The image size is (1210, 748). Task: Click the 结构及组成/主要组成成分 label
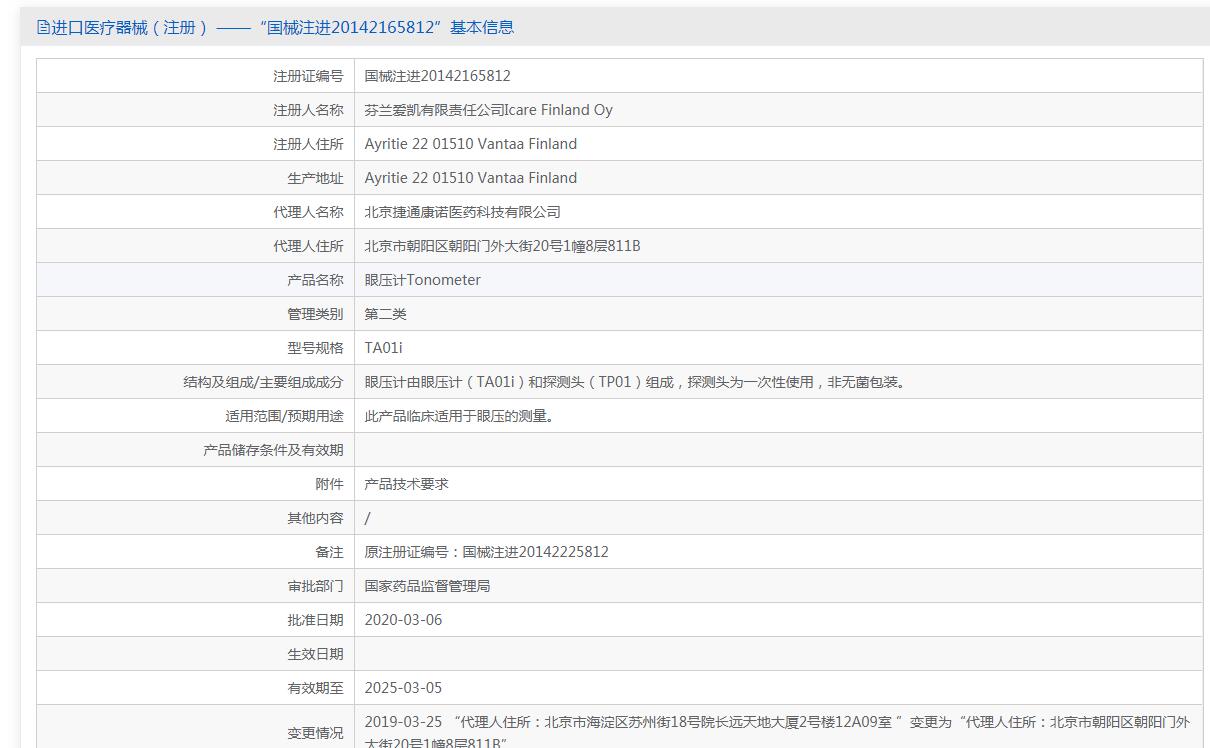tap(263, 382)
